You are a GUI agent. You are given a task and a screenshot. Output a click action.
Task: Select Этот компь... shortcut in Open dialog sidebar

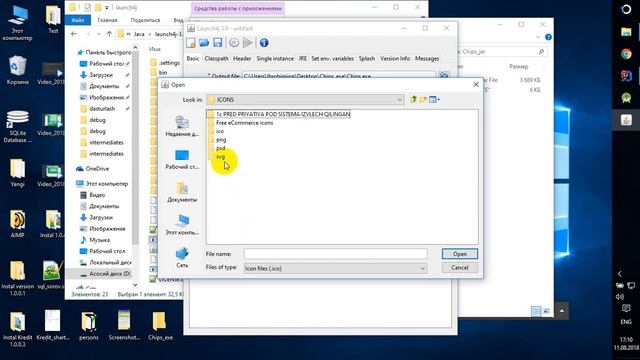[x=182, y=224]
